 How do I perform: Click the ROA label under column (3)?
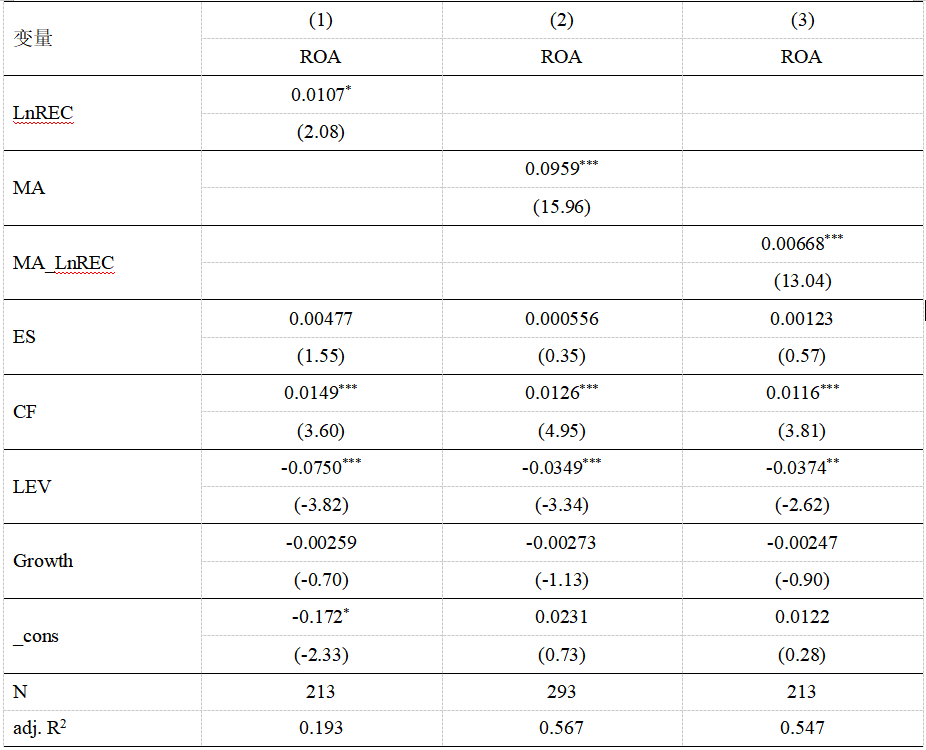(801, 57)
